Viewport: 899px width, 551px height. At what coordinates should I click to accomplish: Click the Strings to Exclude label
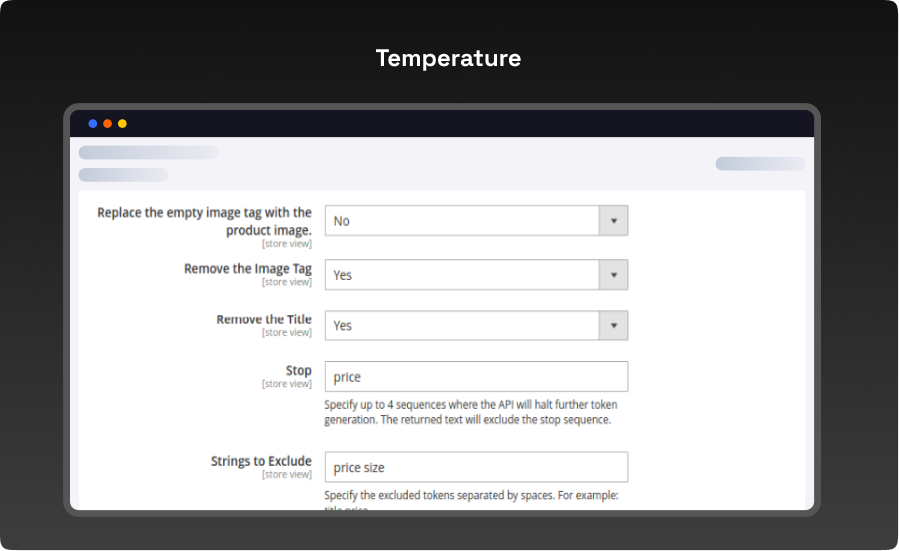point(261,461)
